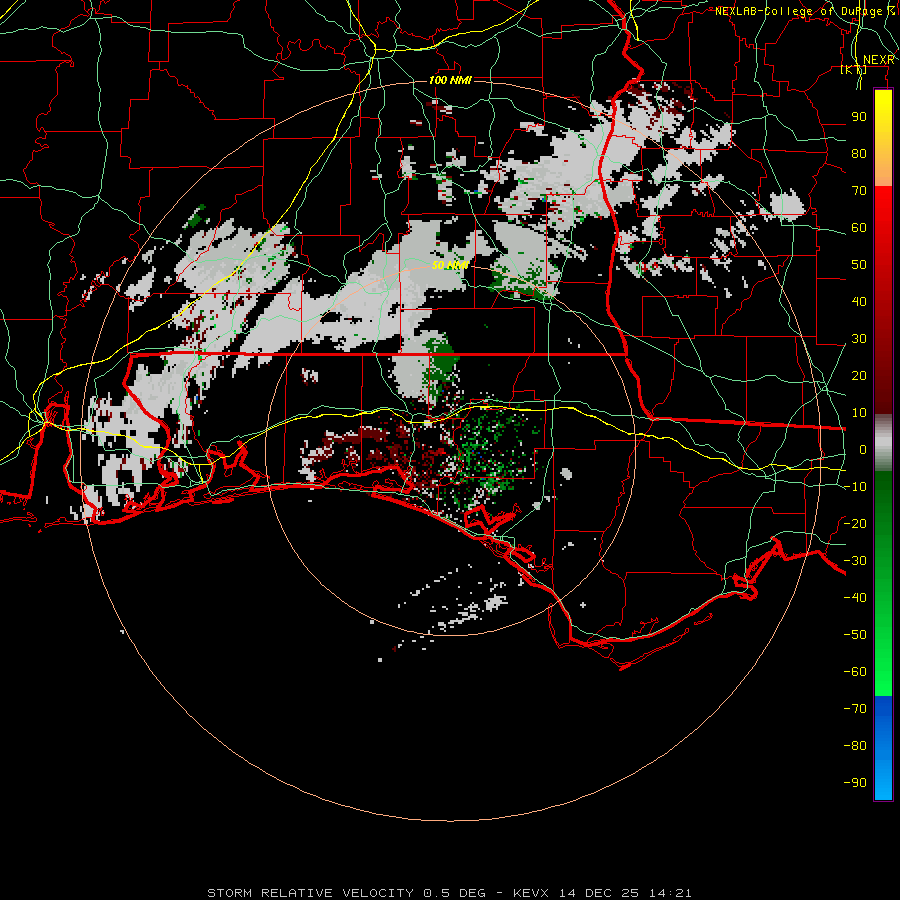This screenshot has height=900, width=900.
Task: Select the 90 value on velocity scale
Action: click(859, 117)
